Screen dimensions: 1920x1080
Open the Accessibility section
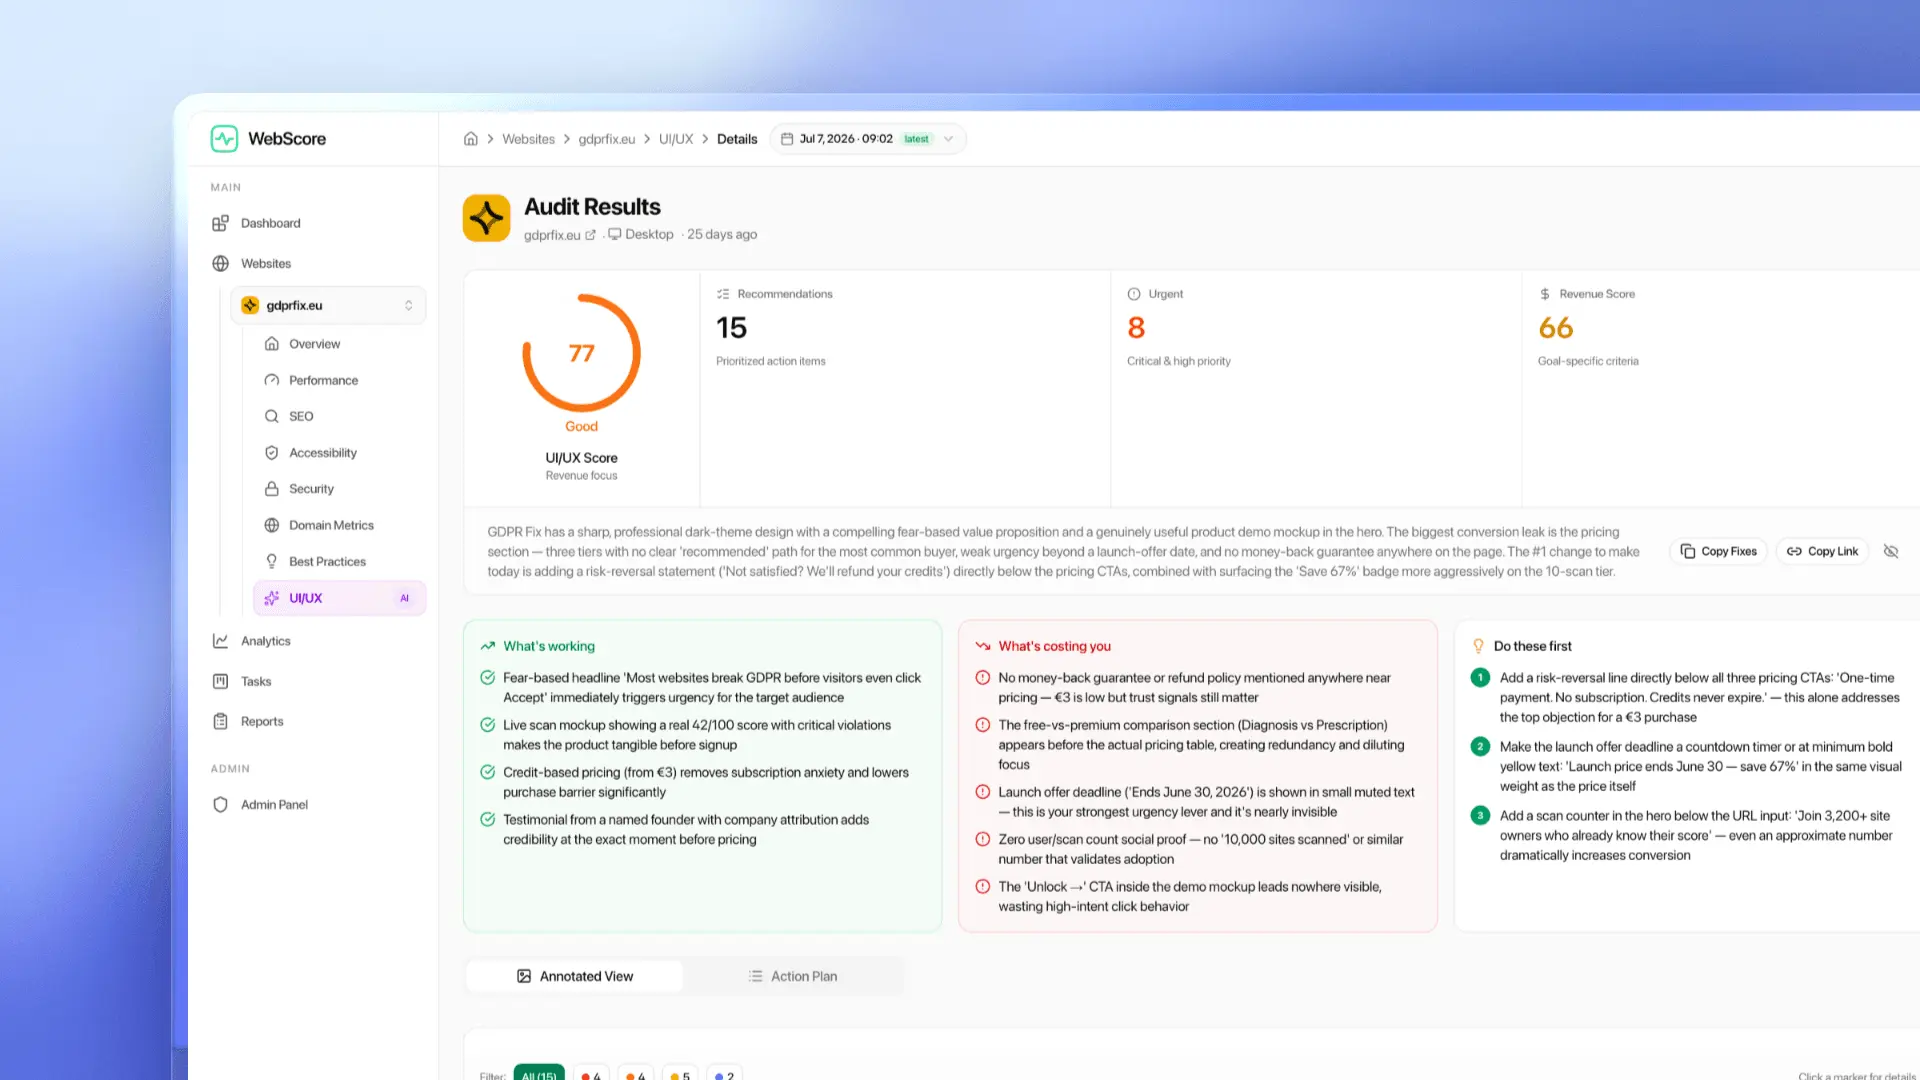point(322,452)
